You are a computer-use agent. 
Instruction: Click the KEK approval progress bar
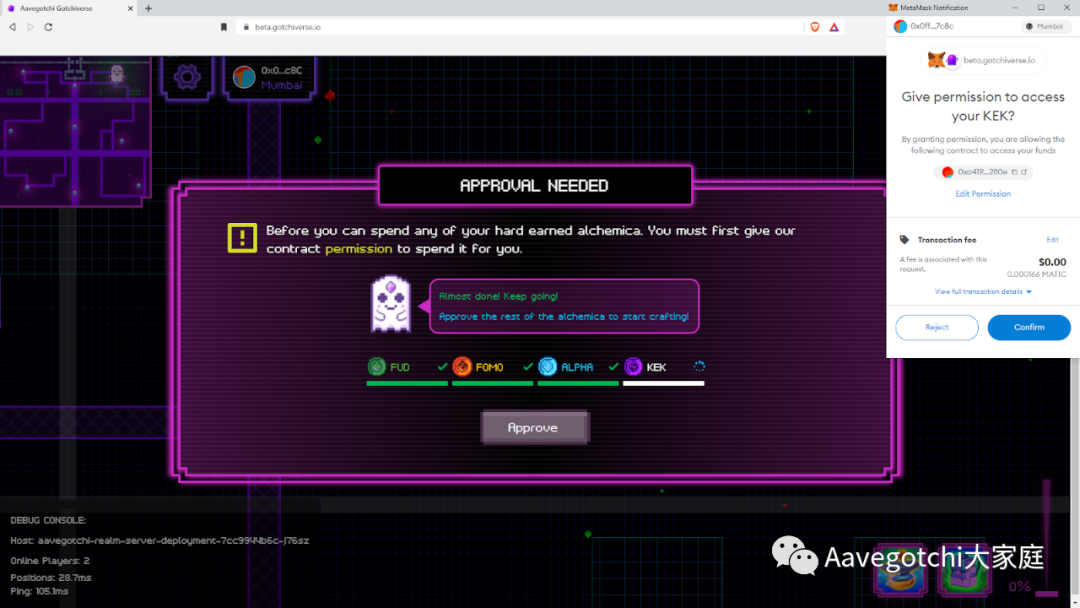pyautogui.click(x=663, y=384)
